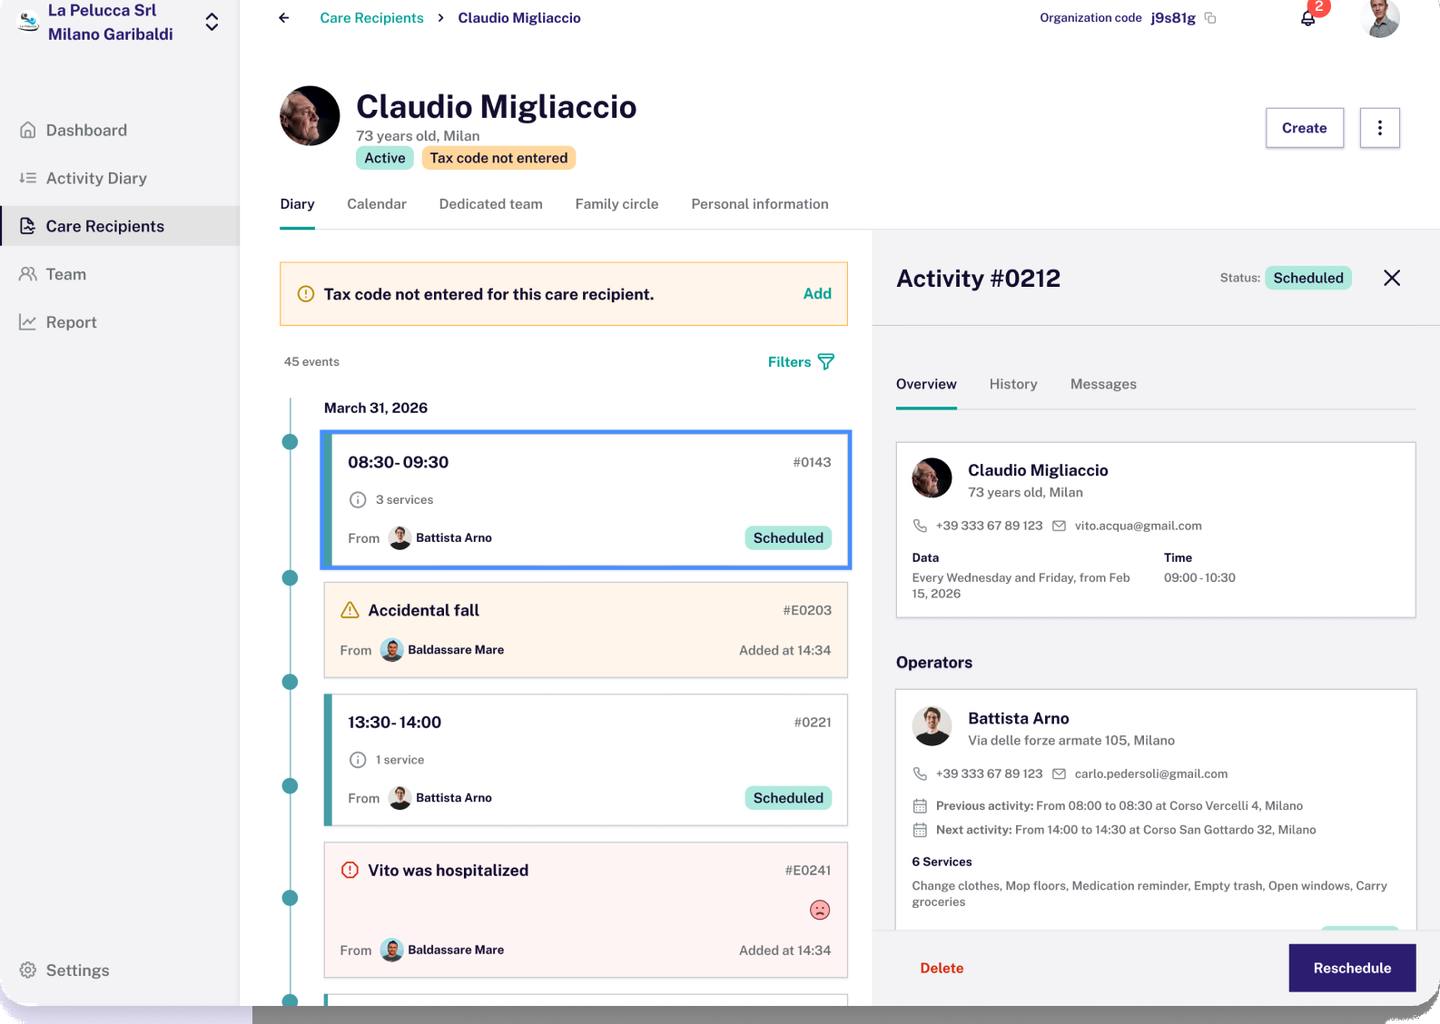The image size is (1440, 1024).
Task: Click Scheduled badge on activity #0221
Action: 788,798
